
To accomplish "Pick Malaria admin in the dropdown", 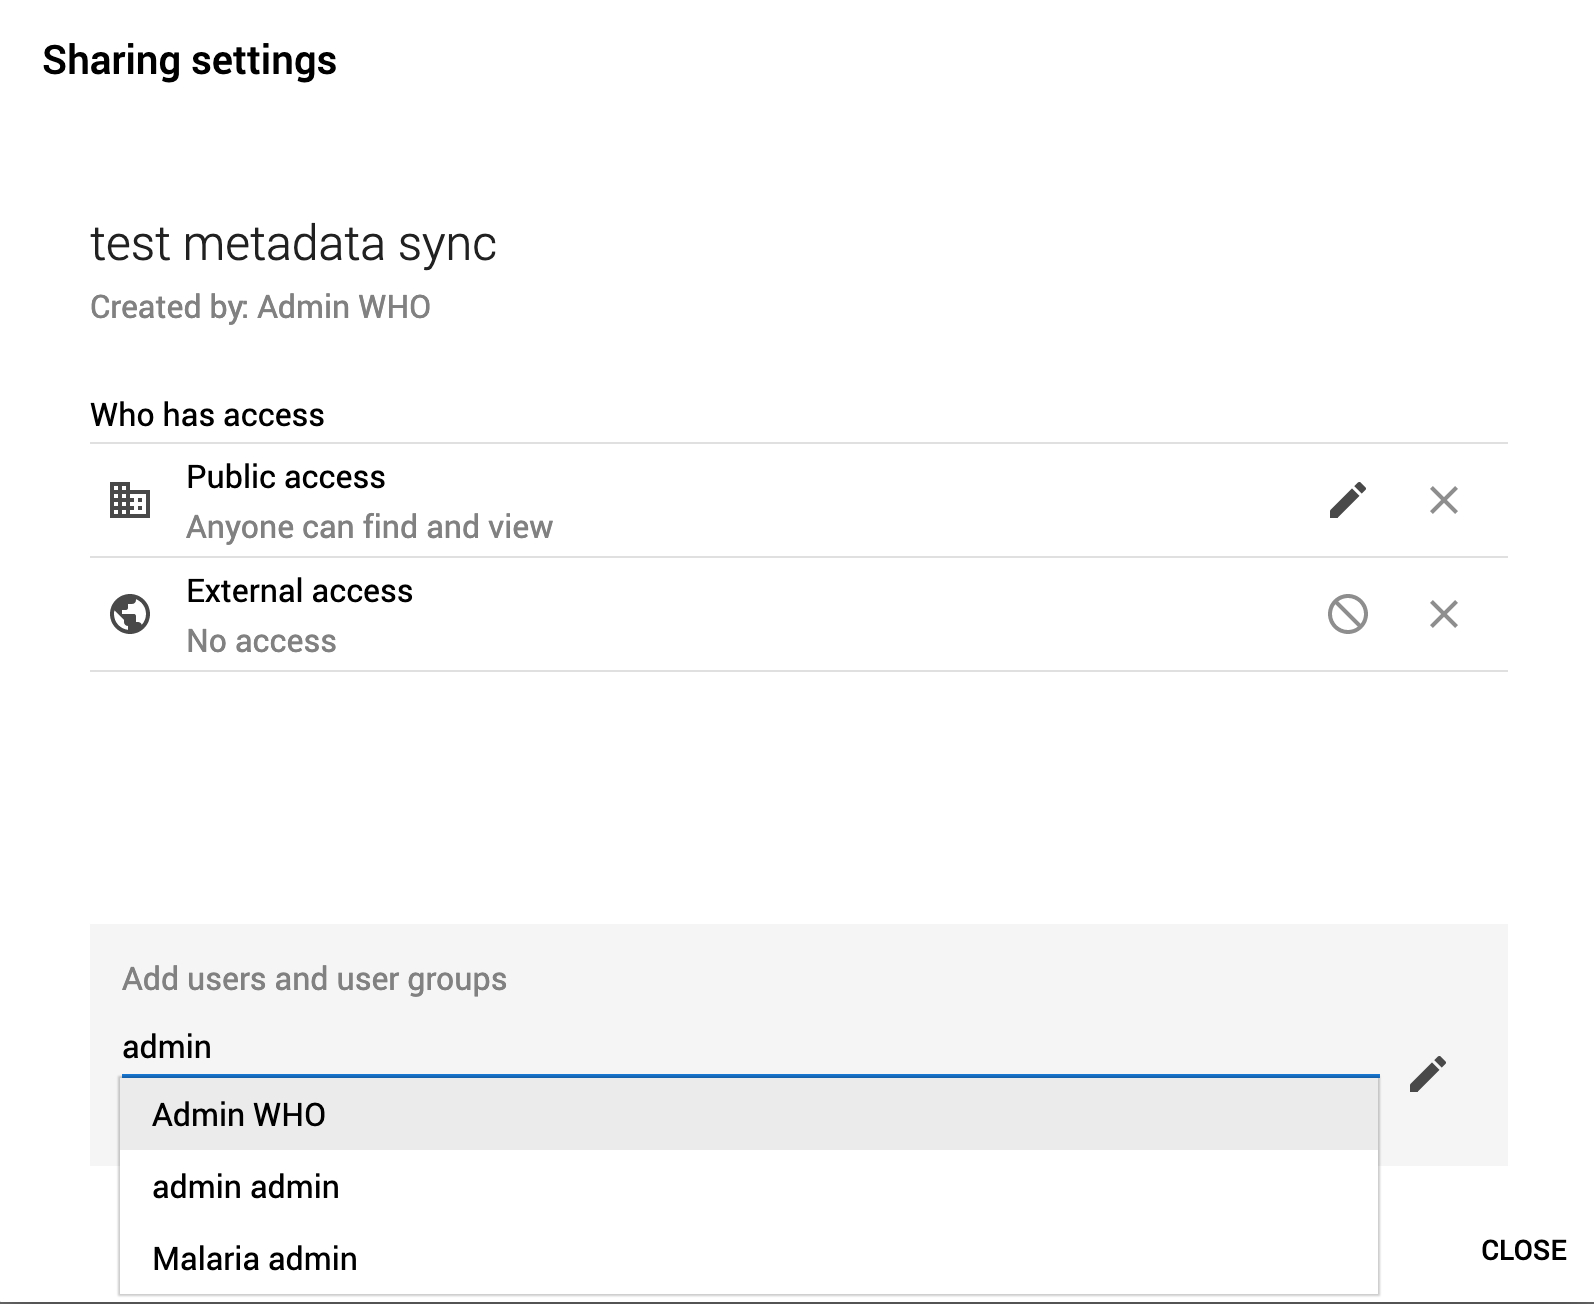I will (x=255, y=1259).
